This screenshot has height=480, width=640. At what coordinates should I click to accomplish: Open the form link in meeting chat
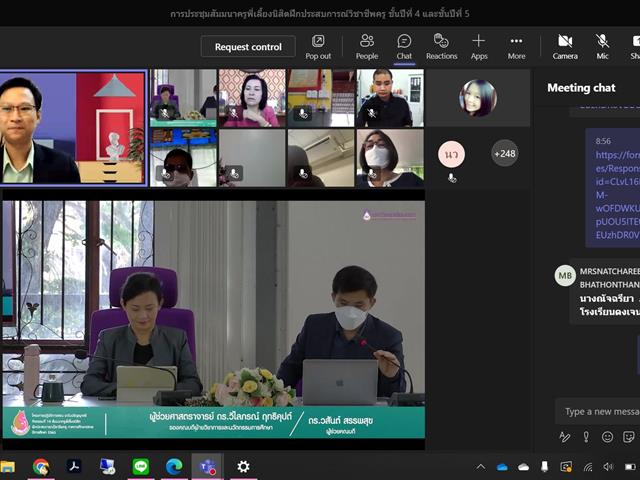pos(617,195)
